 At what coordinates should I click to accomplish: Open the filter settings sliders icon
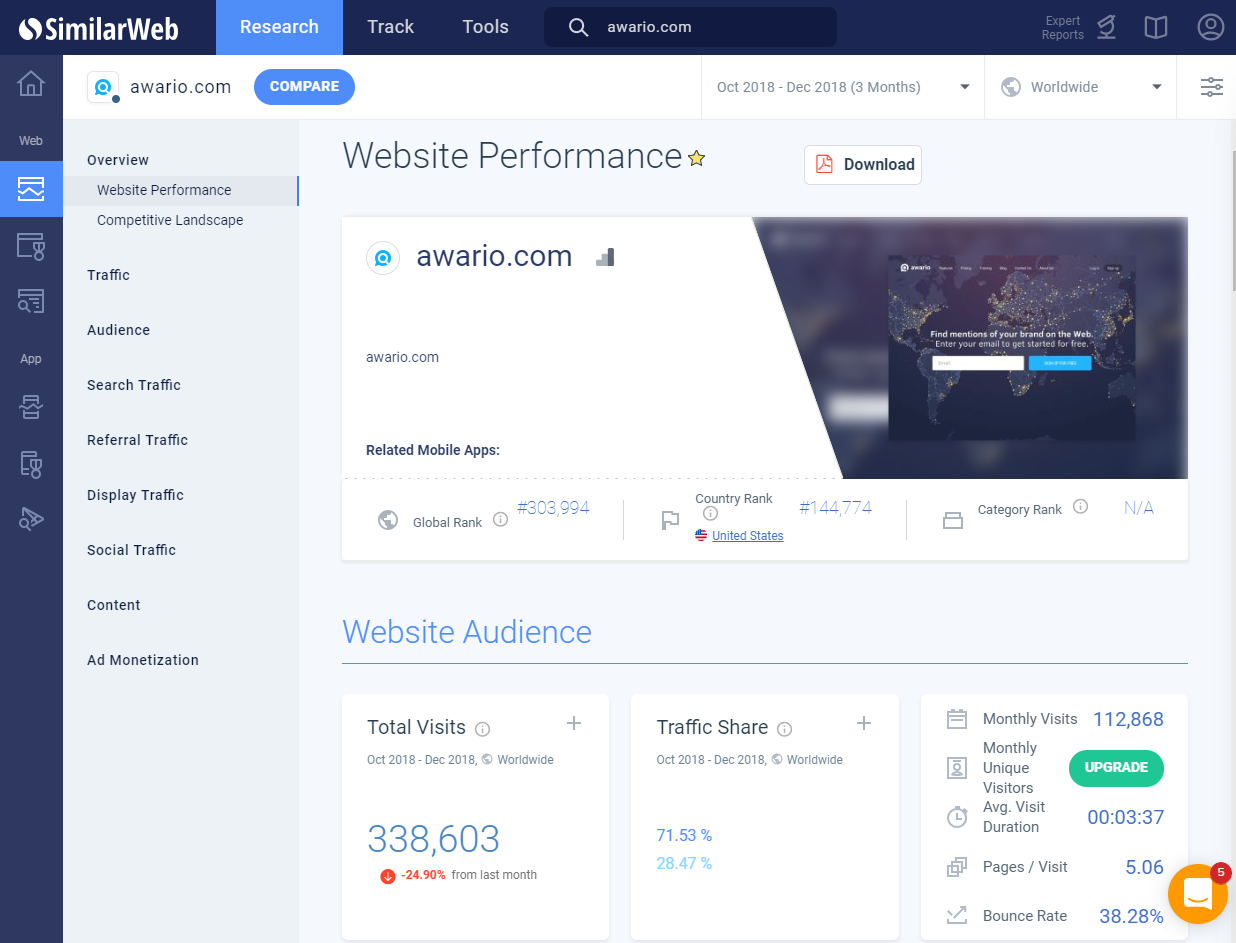(1212, 87)
